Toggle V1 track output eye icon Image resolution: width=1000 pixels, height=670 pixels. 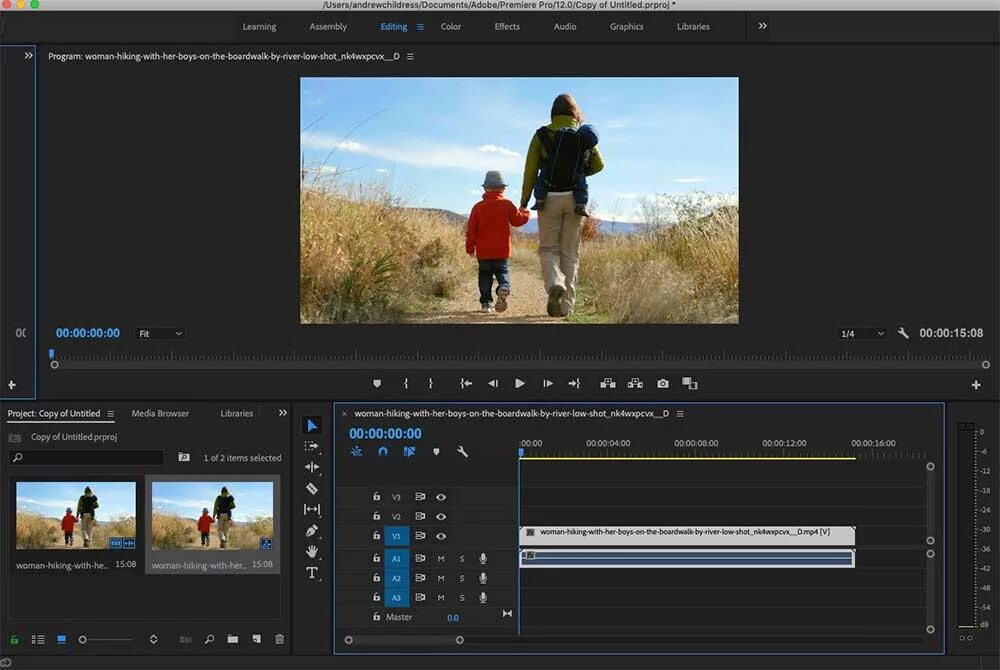point(441,537)
